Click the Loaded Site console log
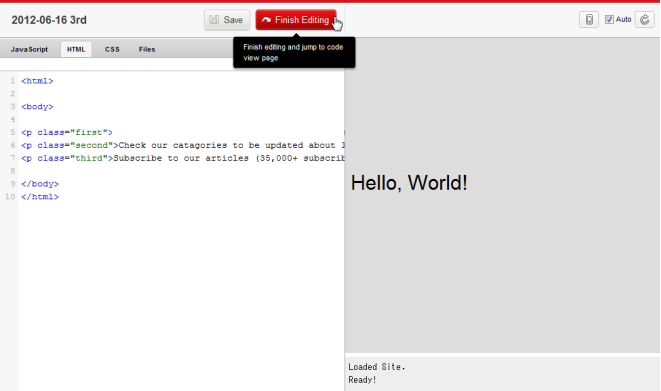This screenshot has width=661, height=391. (x=376, y=367)
